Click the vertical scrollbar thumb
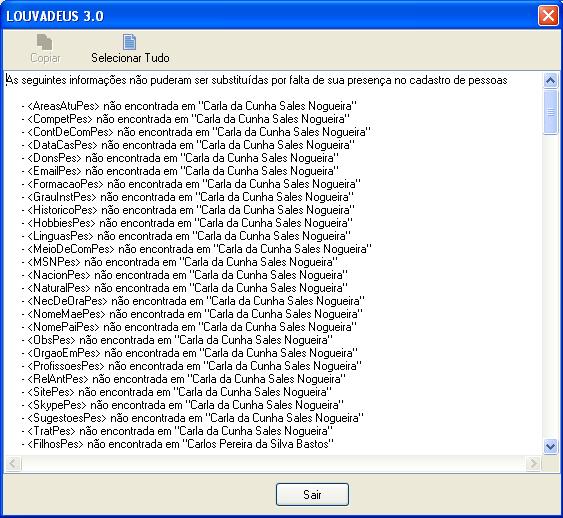This screenshot has width=563, height=518. coord(550,112)
